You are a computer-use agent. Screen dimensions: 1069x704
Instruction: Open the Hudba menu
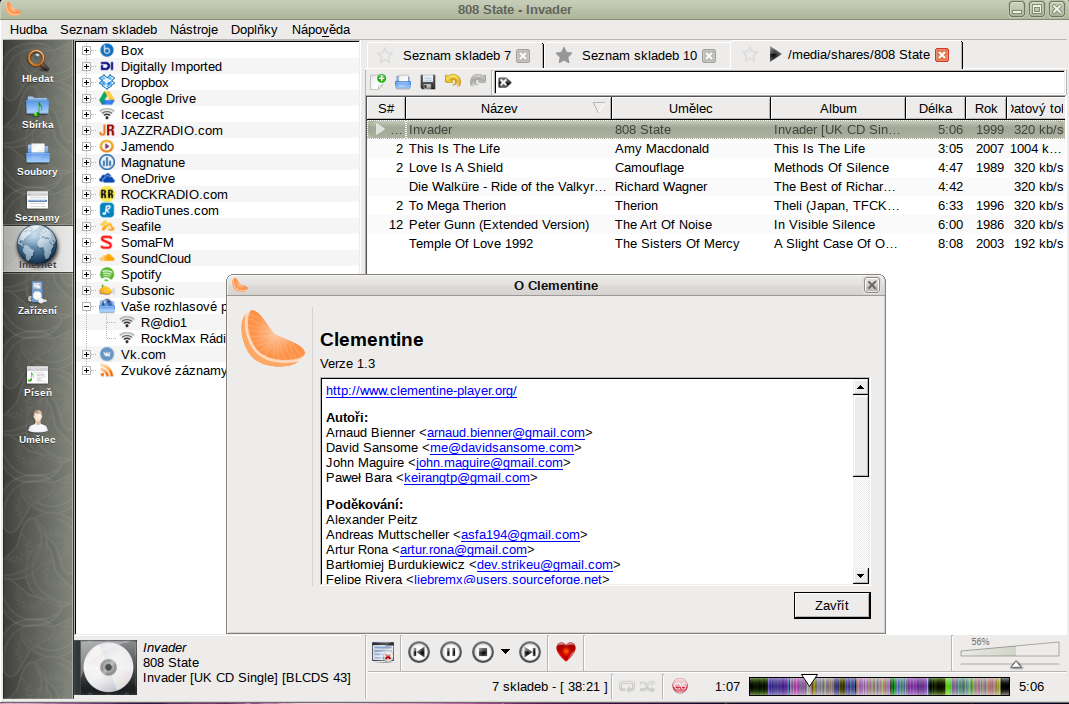29,30
